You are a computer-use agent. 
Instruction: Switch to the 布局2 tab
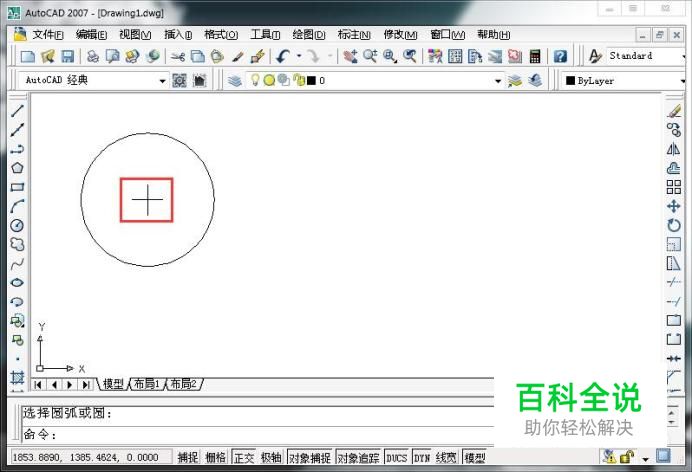[183, 384]
